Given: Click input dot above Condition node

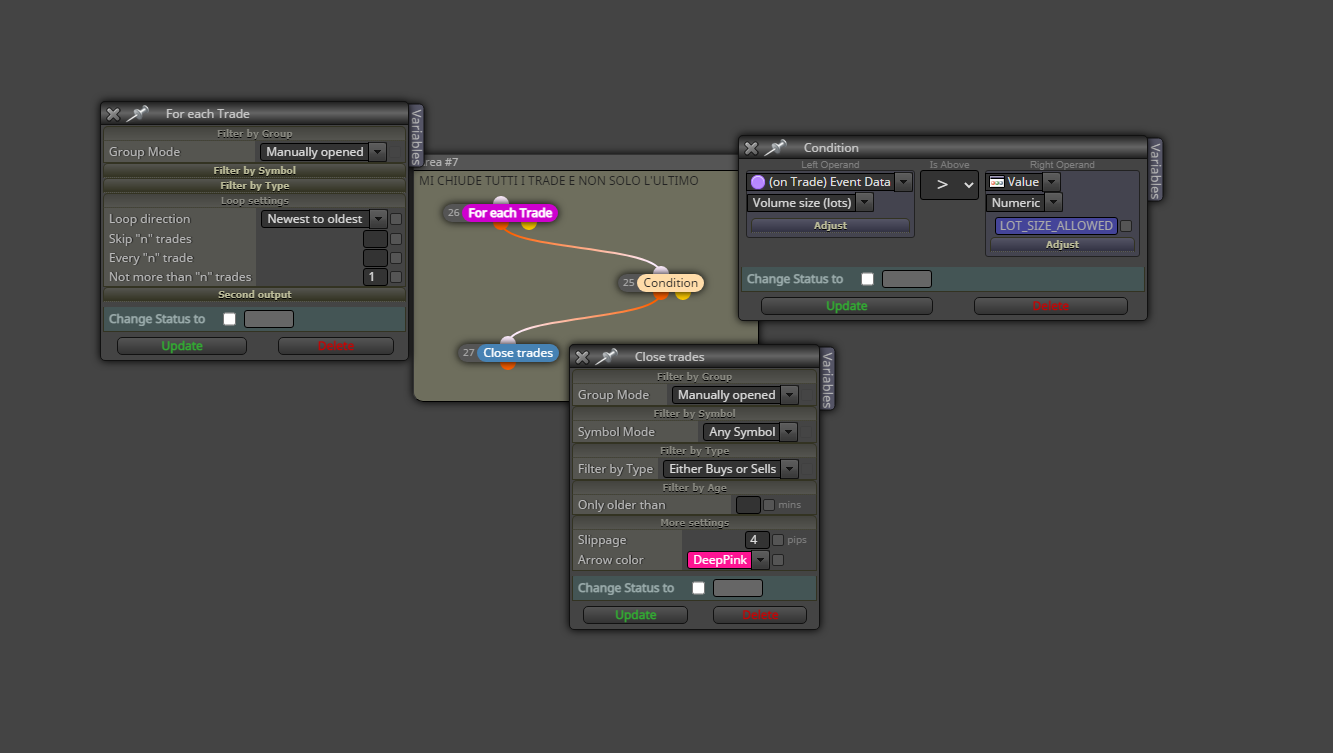Looking at the screenshot, I should 661,271.
